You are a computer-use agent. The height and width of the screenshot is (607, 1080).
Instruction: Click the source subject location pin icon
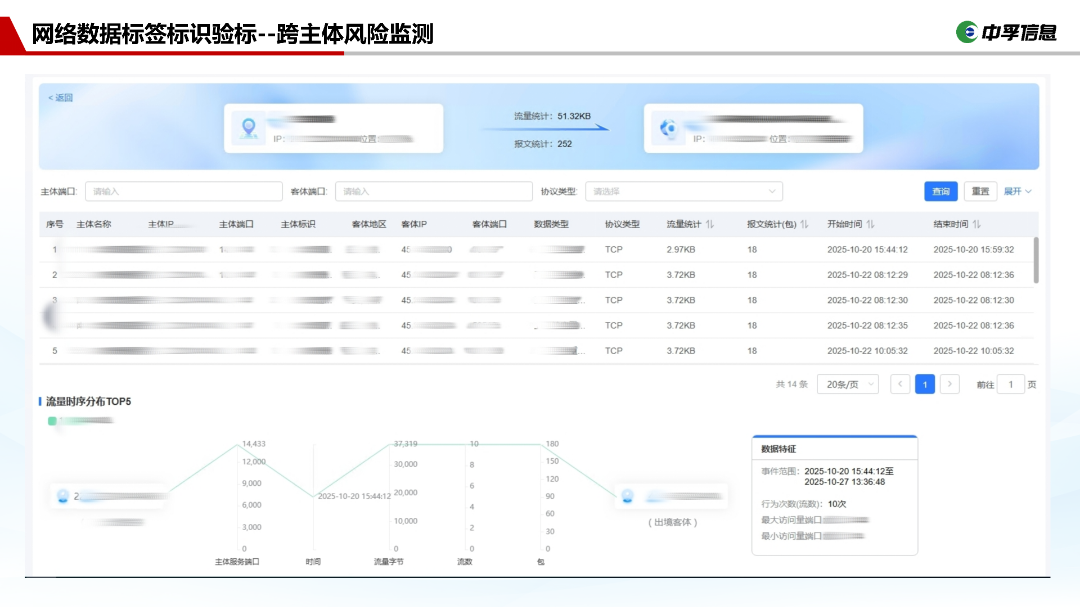(x=249, y=128)
